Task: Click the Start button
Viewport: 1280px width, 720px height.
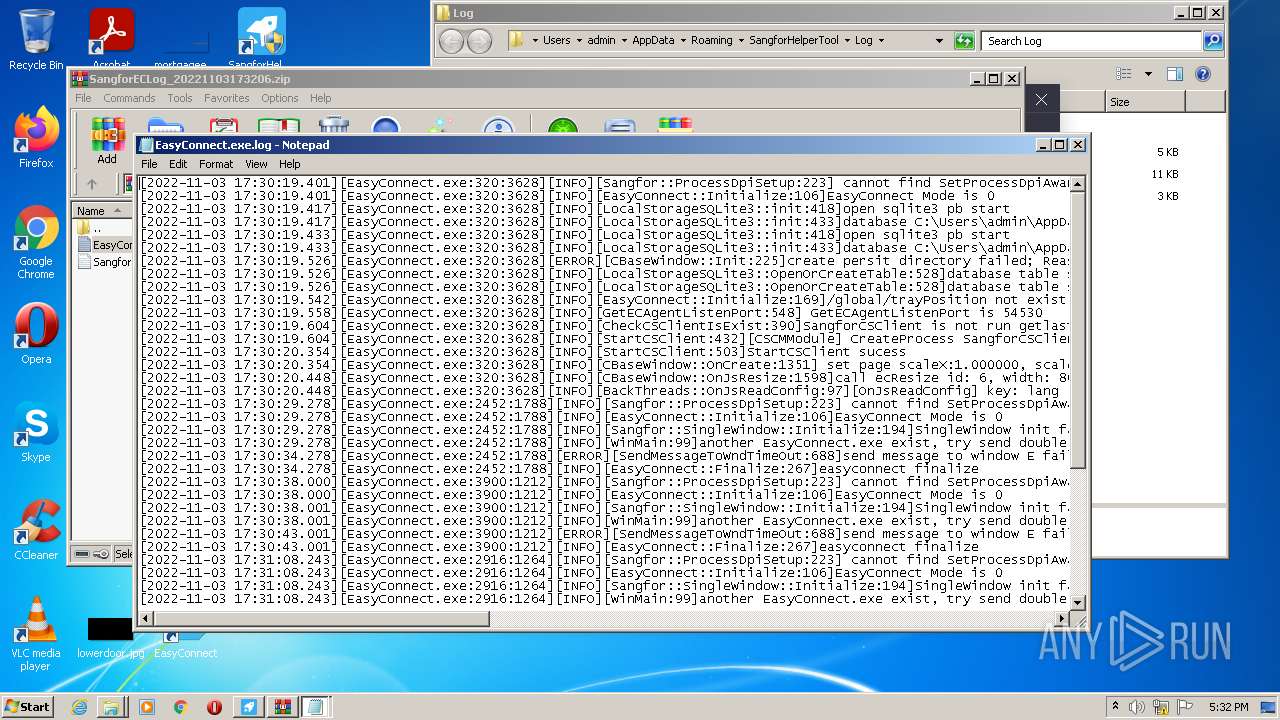Action: tap(28, 707)
